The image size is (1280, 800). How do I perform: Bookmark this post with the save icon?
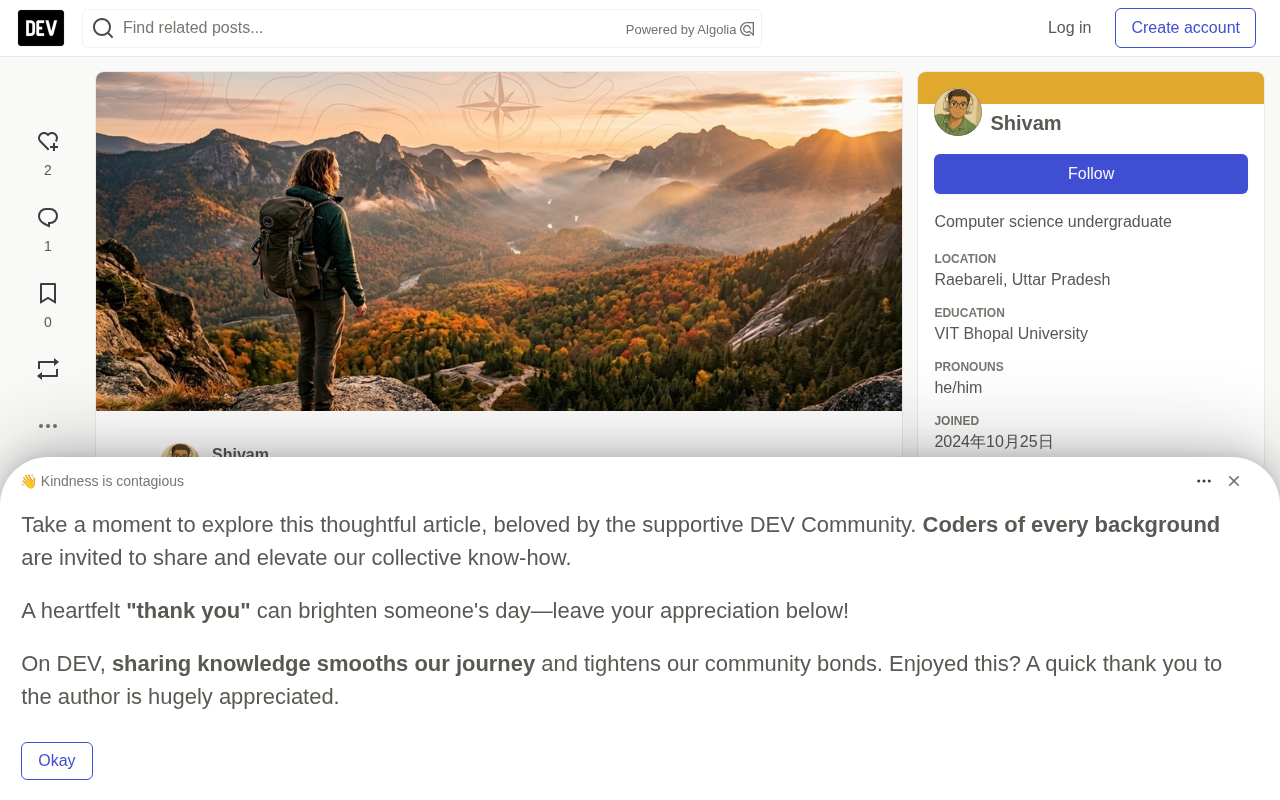coord(48,294)
